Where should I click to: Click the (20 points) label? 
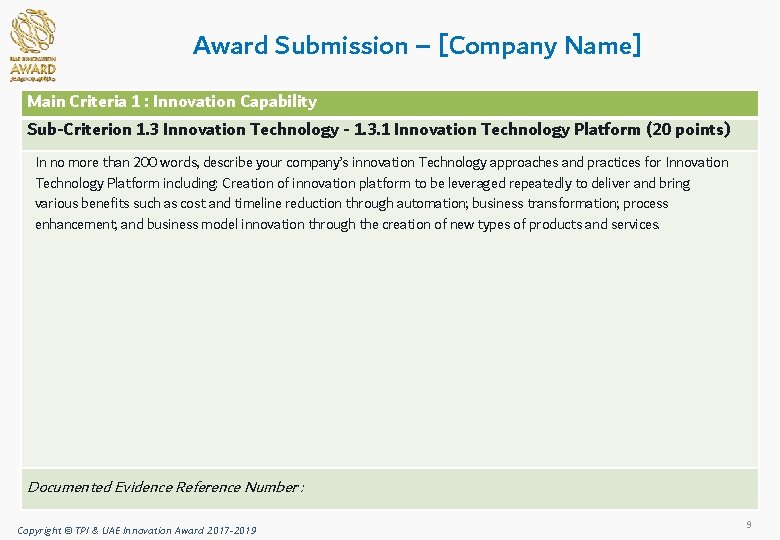click(x=688, y=130)
